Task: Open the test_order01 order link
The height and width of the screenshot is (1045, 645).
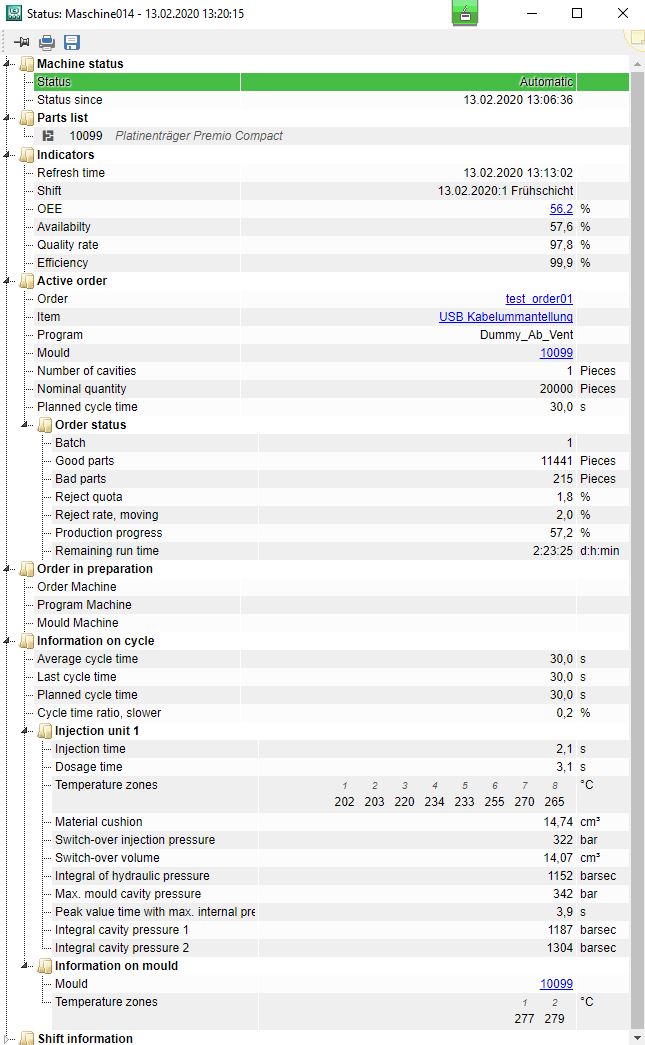Action: pyautogui.click(x=539, y=299)
